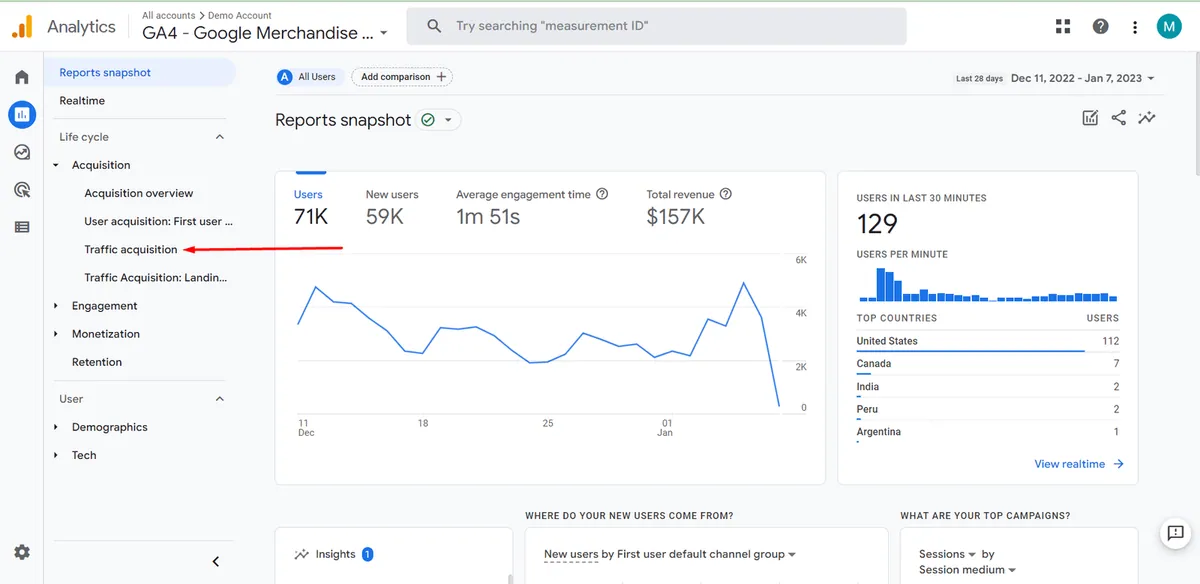Open the report status green check dropdown
This screenshot has width=1200, height=584.
click(x=439, y=120)
